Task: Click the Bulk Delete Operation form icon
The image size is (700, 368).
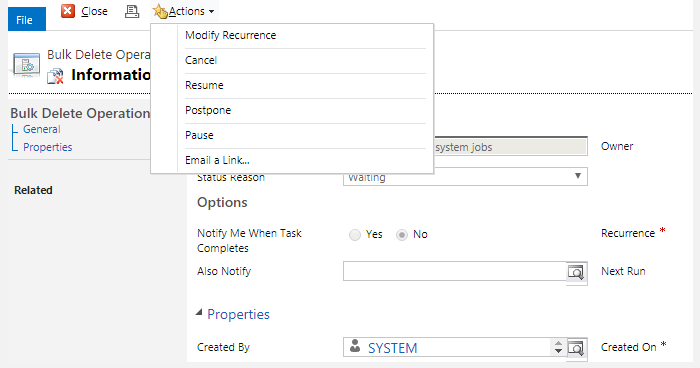Action: [x=27, y=65]
